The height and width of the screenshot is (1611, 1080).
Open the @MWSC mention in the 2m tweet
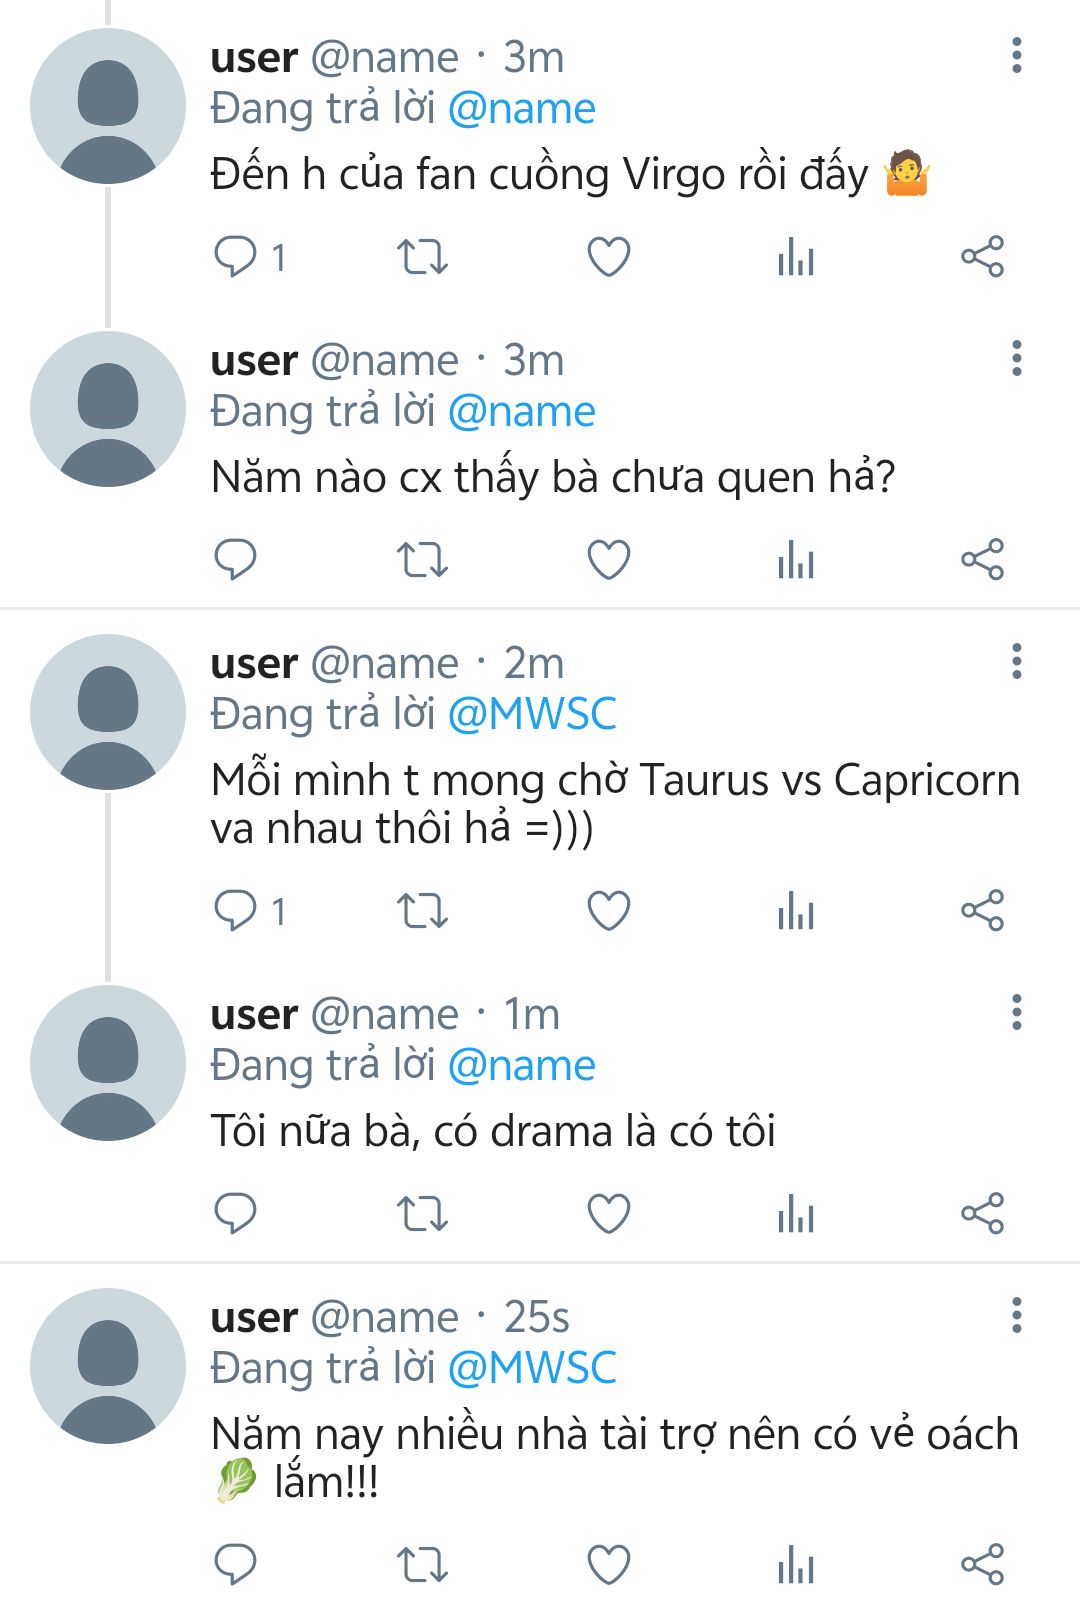[532, 714]
